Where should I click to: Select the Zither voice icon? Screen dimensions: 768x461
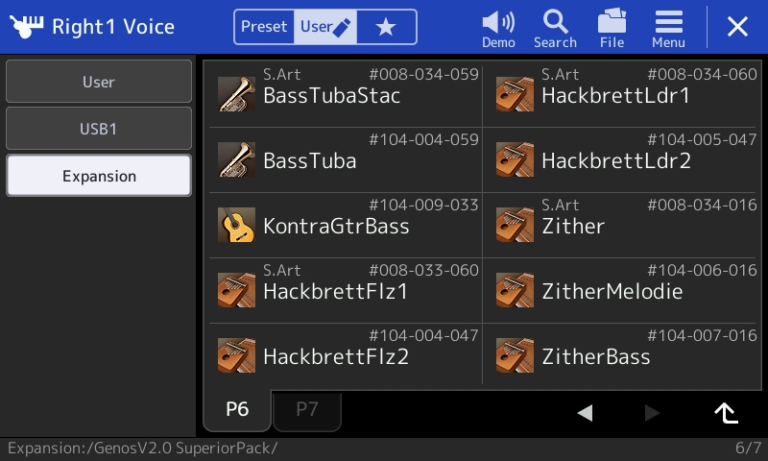point(515,224)
